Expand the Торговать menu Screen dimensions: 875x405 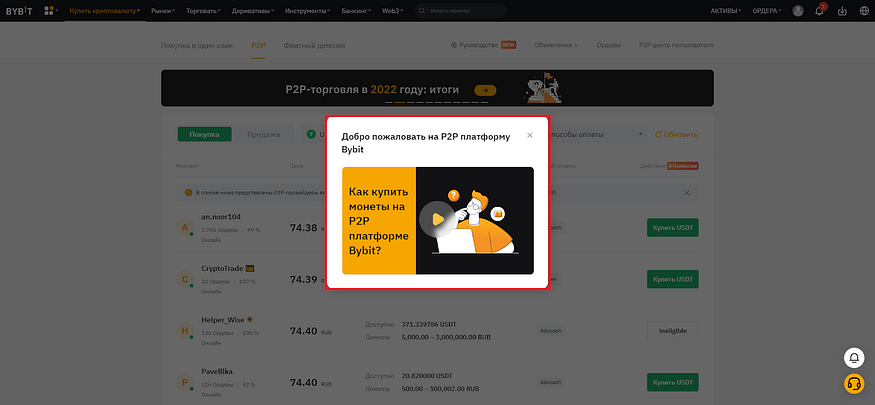point(203,11)
